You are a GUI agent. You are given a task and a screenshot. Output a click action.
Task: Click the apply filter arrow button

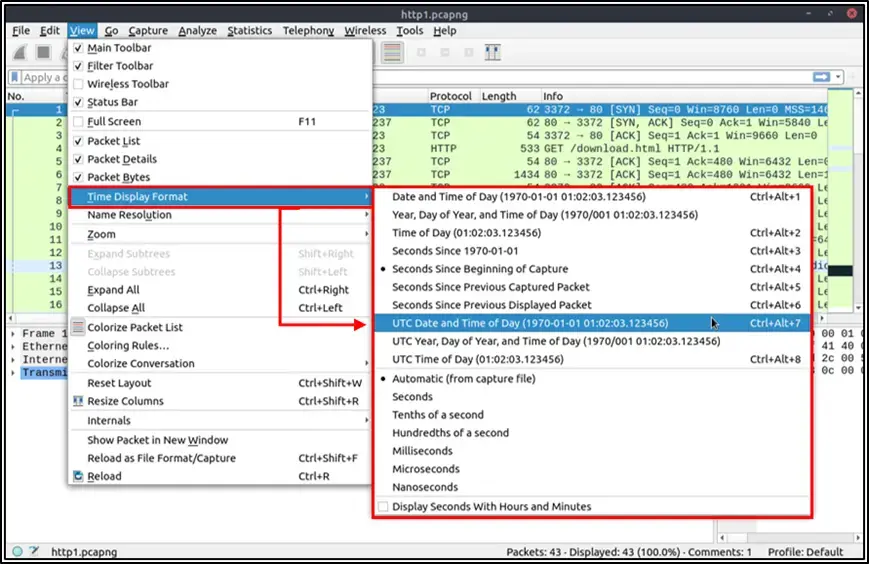[821, 77]
